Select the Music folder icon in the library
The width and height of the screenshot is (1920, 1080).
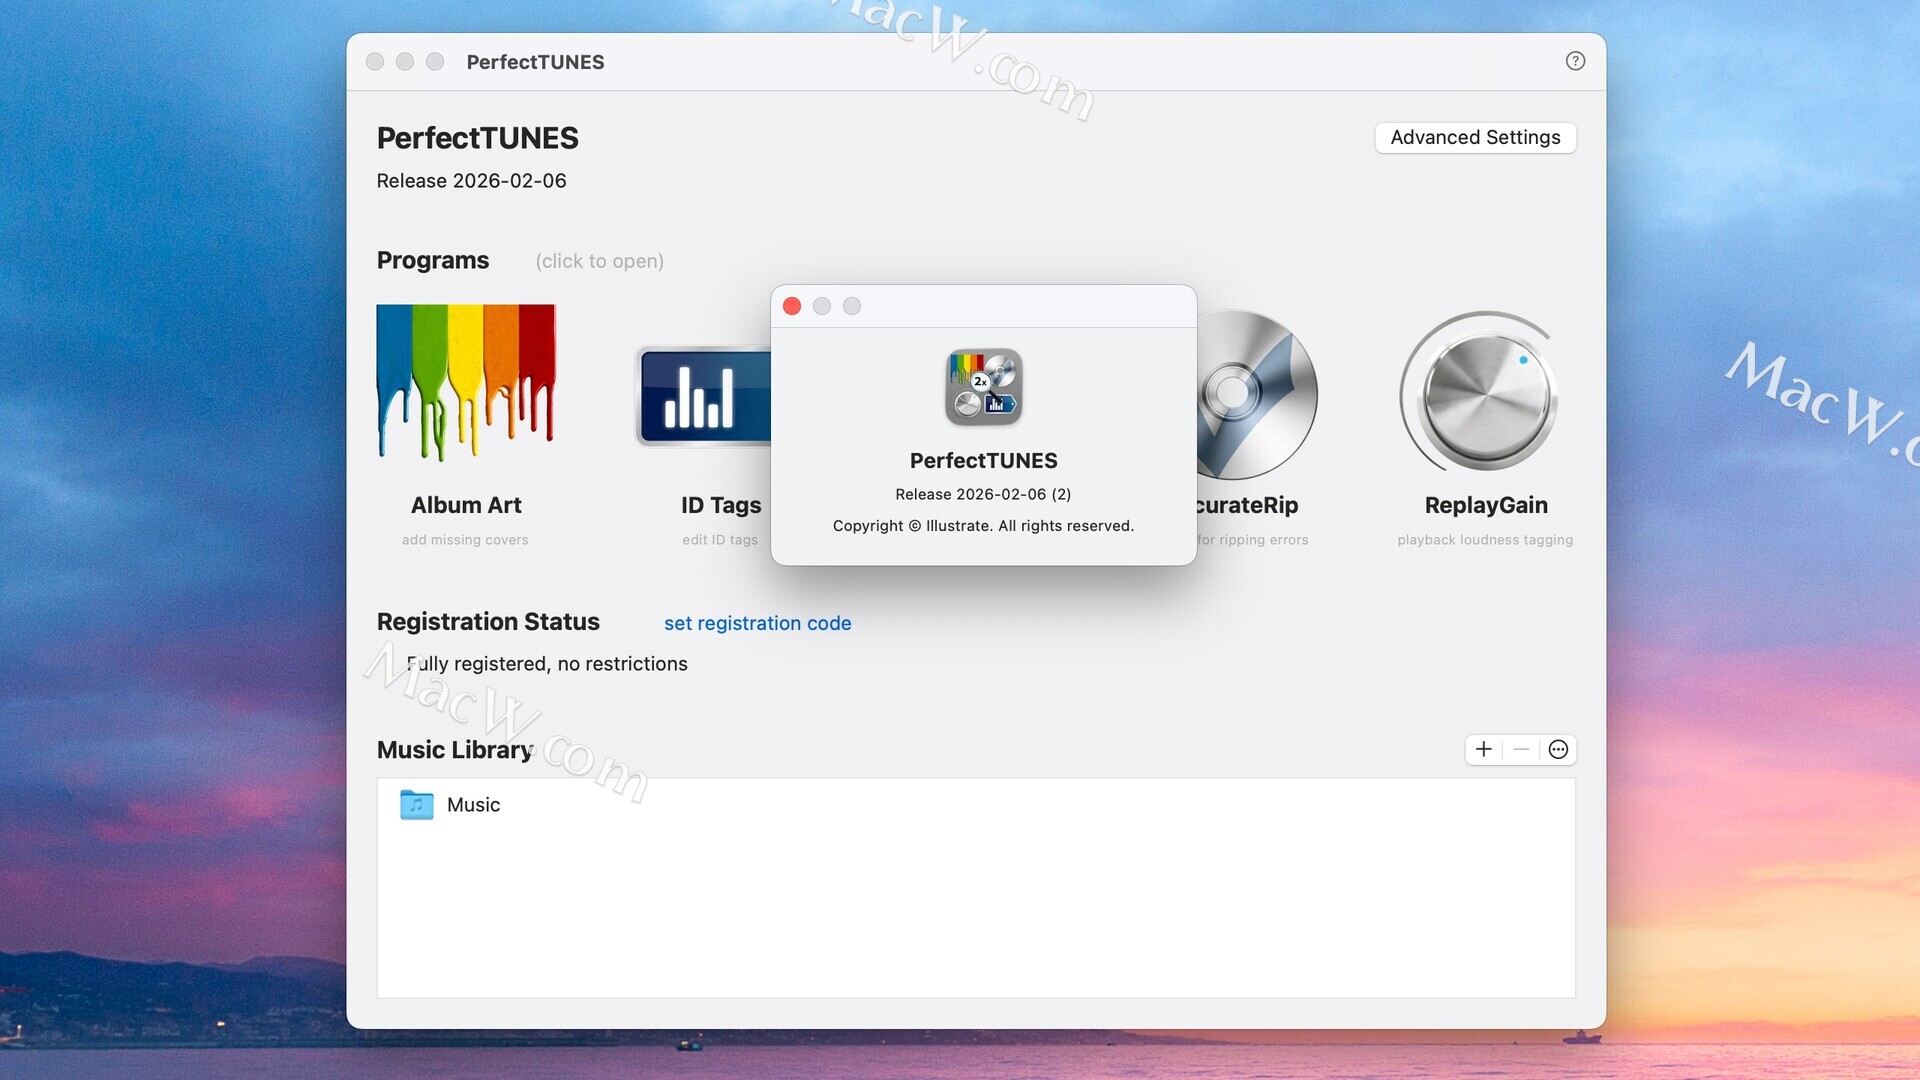point(417,805)
